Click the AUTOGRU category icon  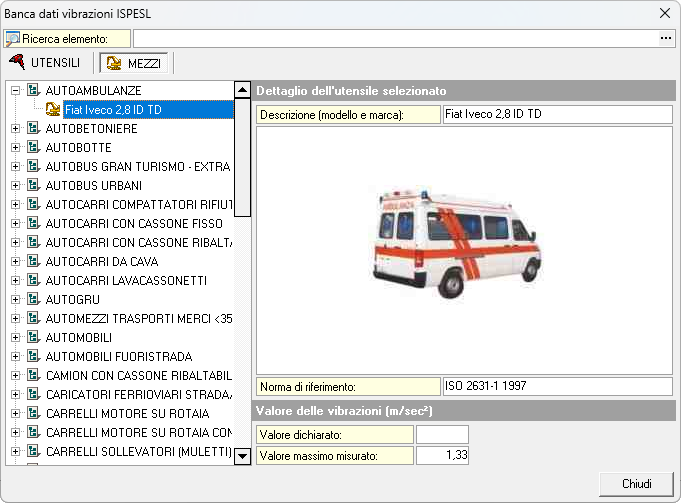(x=33, y=299)
